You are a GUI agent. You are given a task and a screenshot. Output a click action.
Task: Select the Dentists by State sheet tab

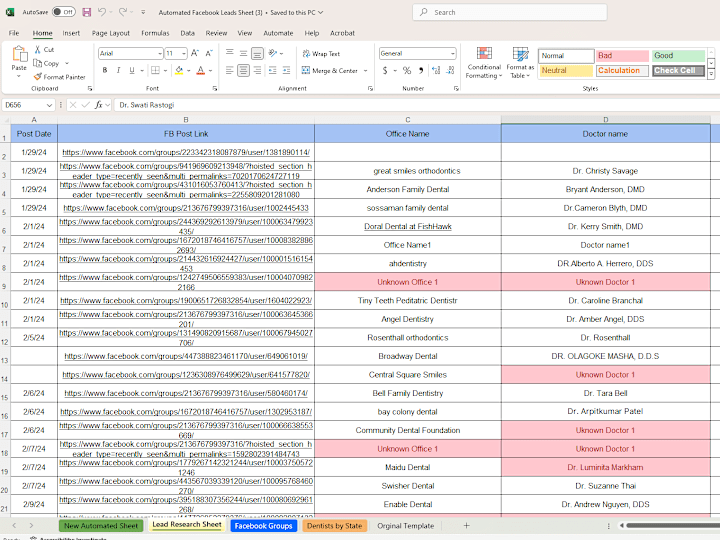click(x=335, y=526)
